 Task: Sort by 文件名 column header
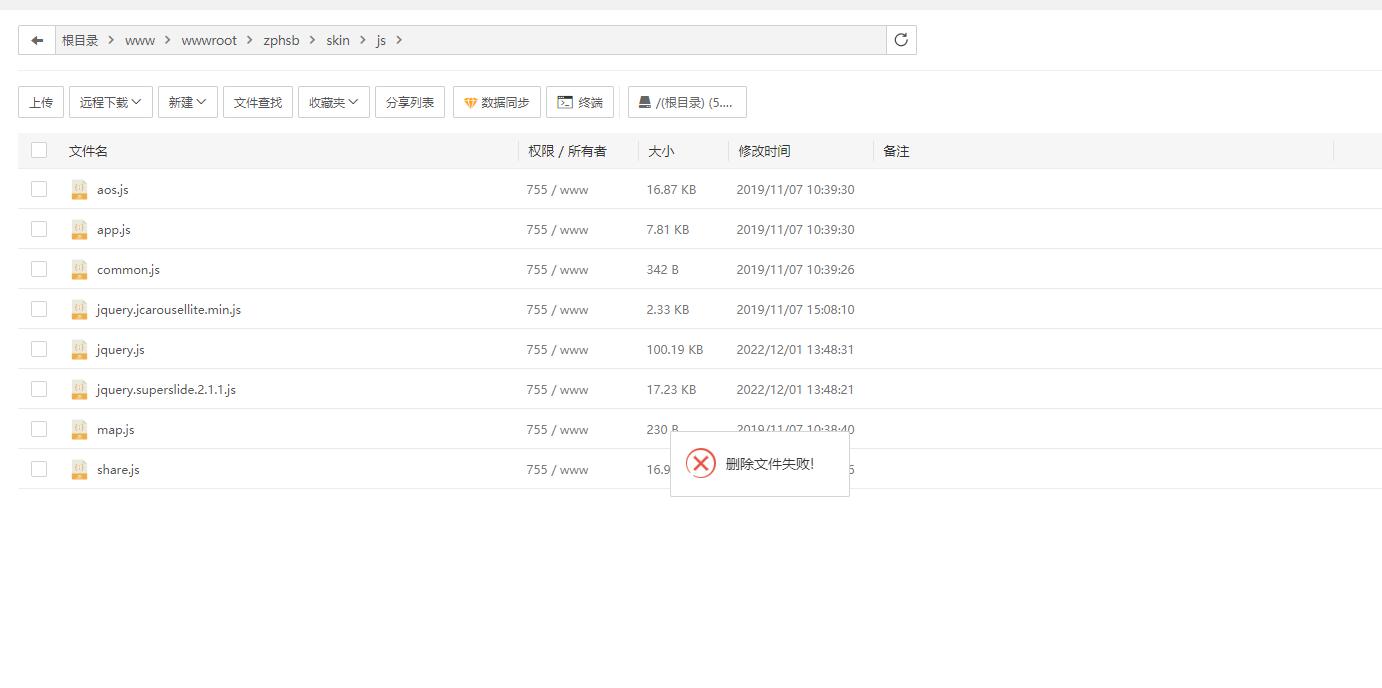point(88,151)
